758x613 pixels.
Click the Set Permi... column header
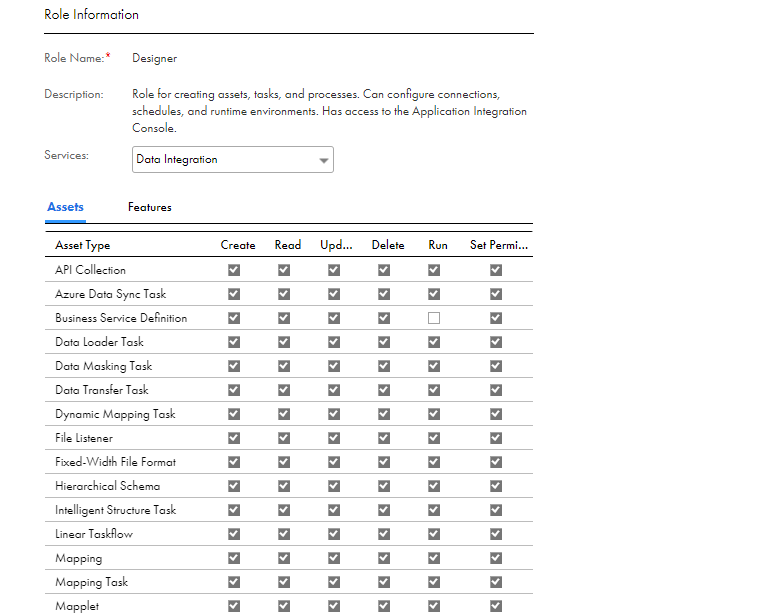point(499,245)
